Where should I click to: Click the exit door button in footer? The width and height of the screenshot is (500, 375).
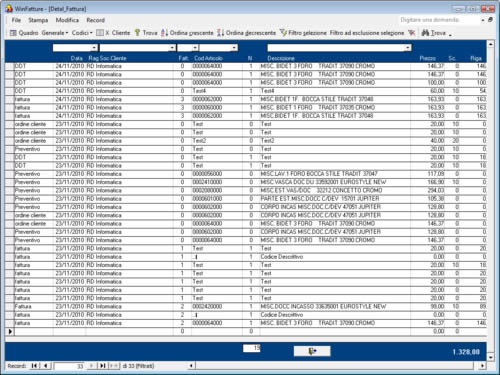[x=312, y=351]
